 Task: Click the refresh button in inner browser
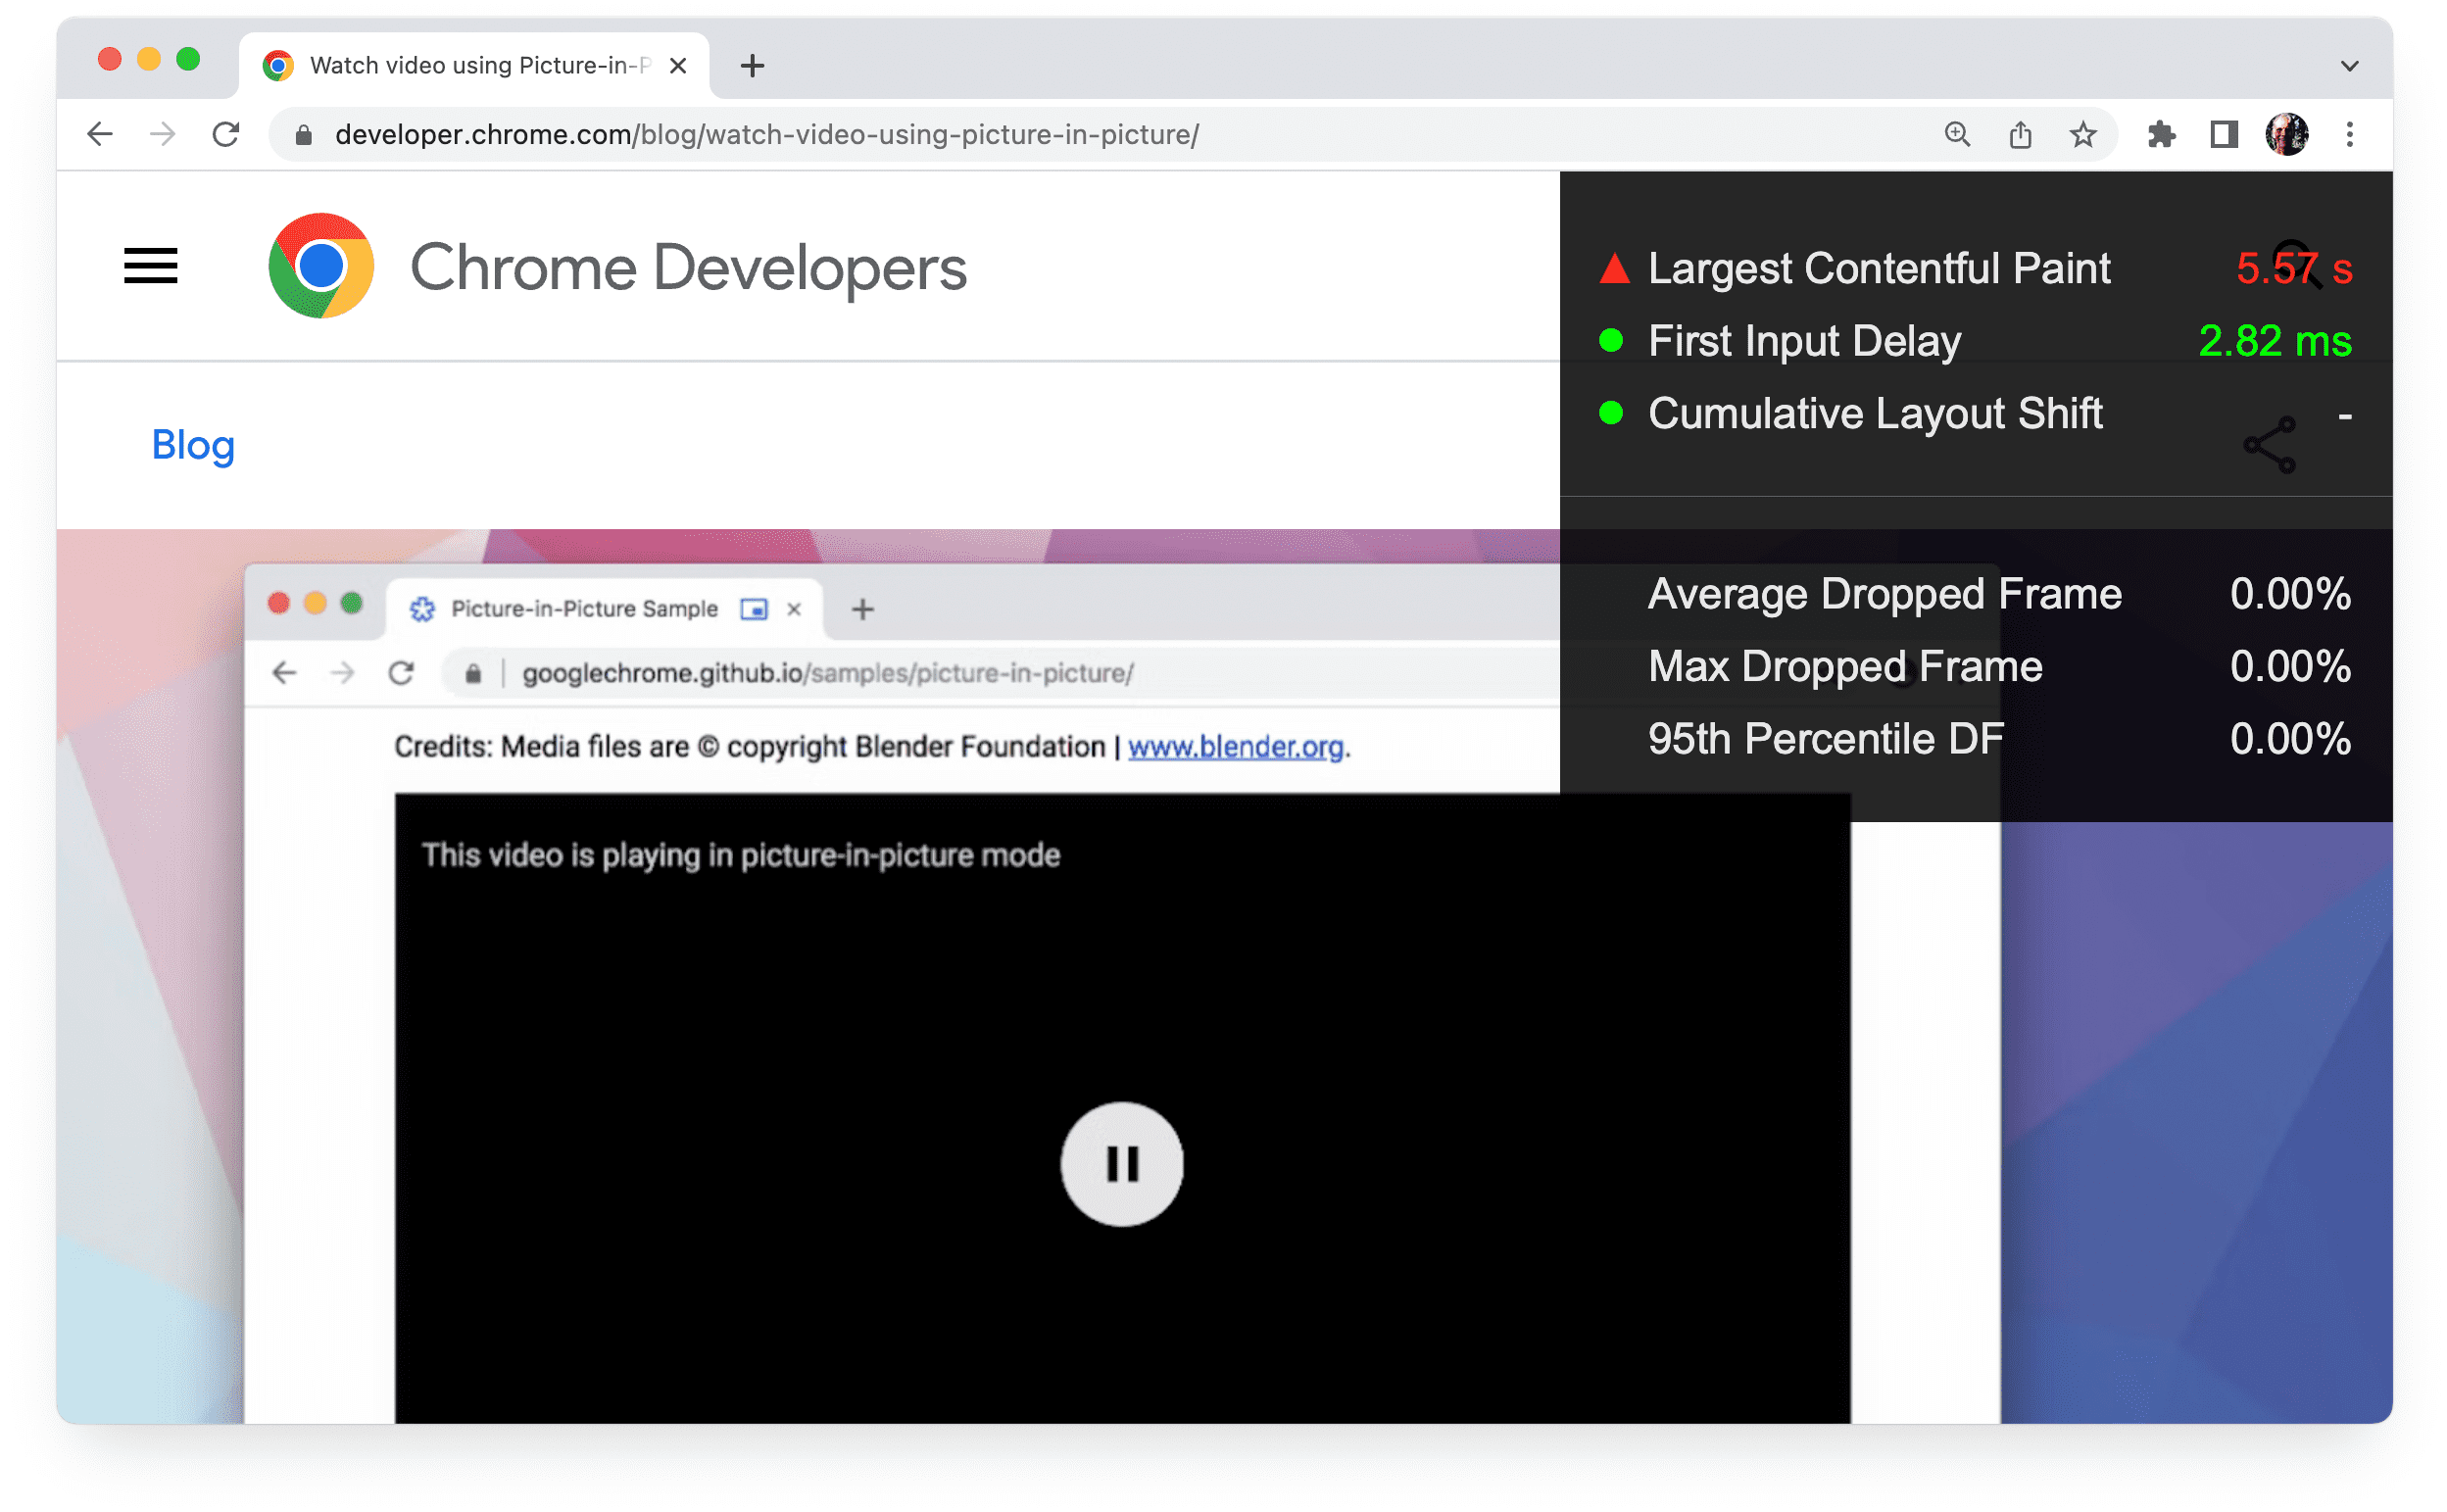[406, 671]
